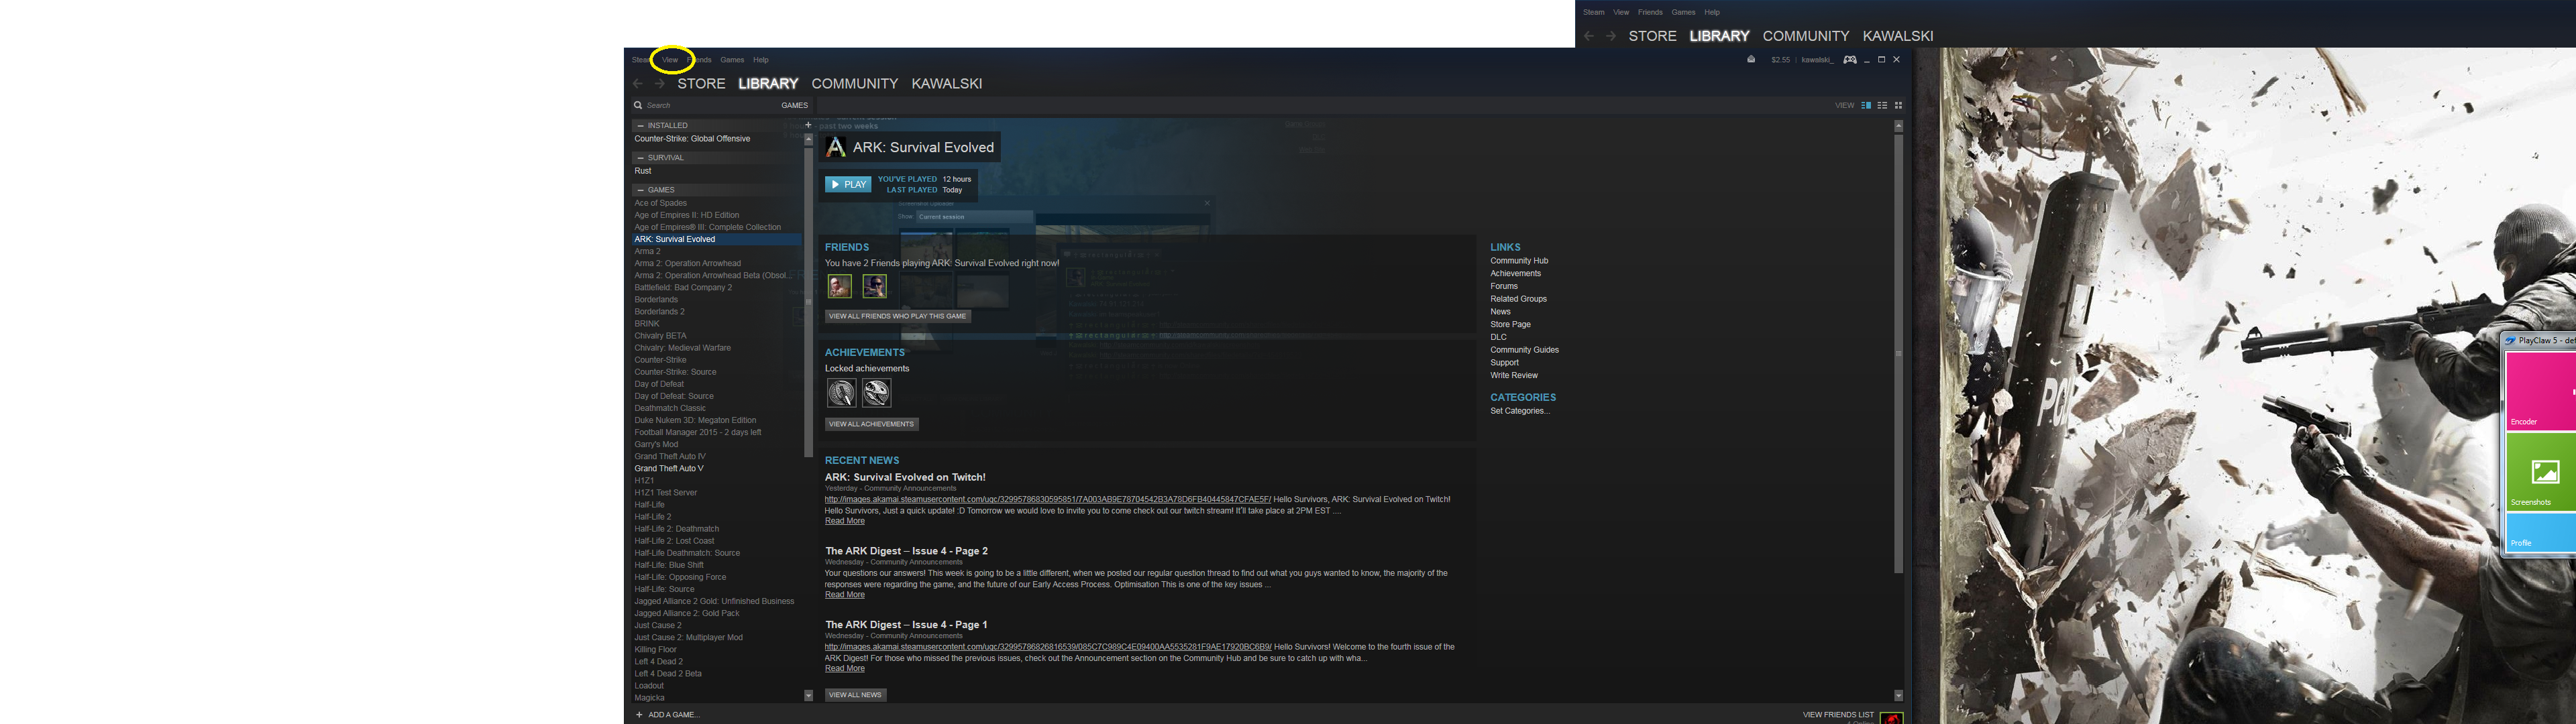Open the Store Page link

(1510, 325)
